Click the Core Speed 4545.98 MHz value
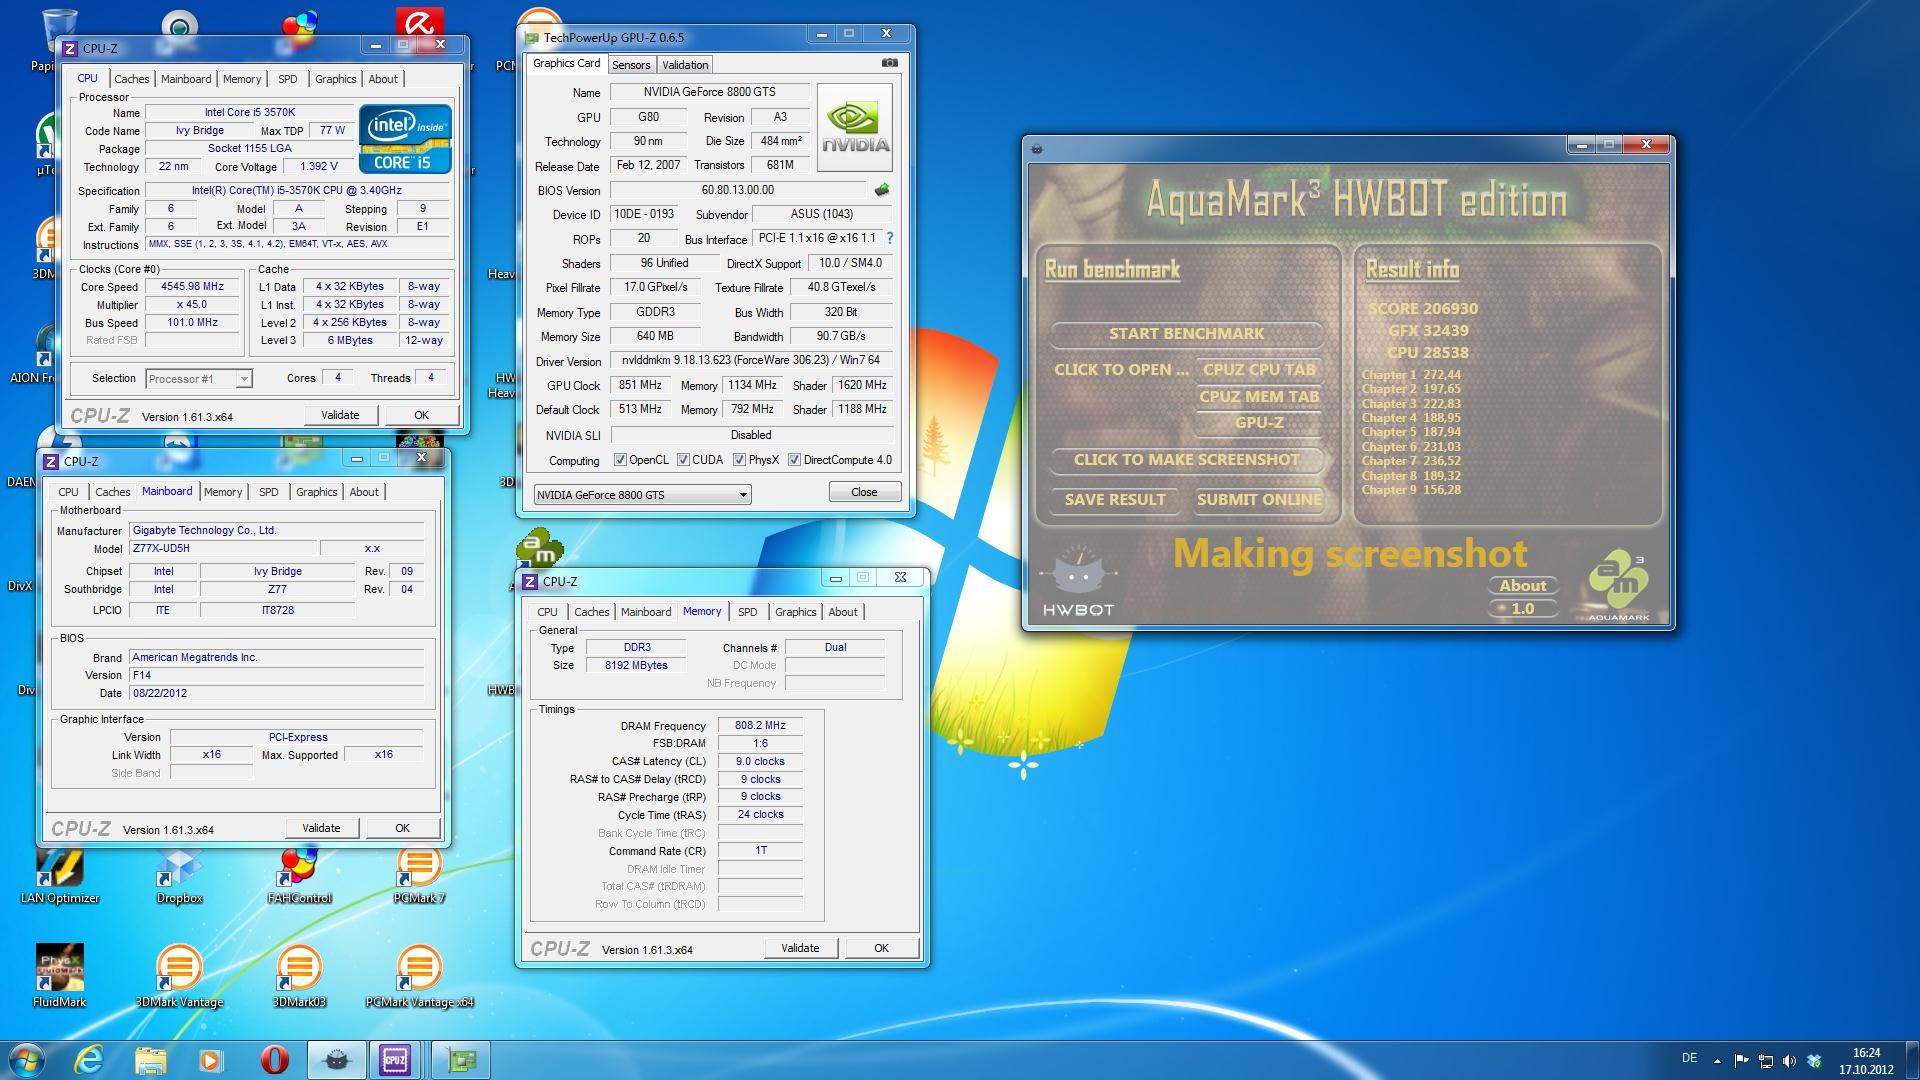 click(194, 287)
